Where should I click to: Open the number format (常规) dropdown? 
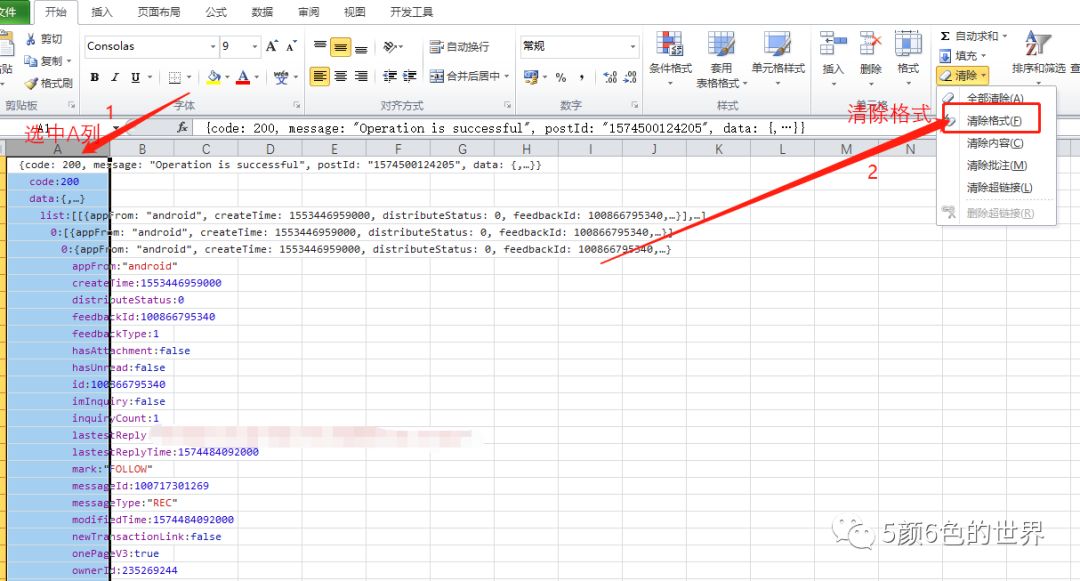click(x=632, y=46)
